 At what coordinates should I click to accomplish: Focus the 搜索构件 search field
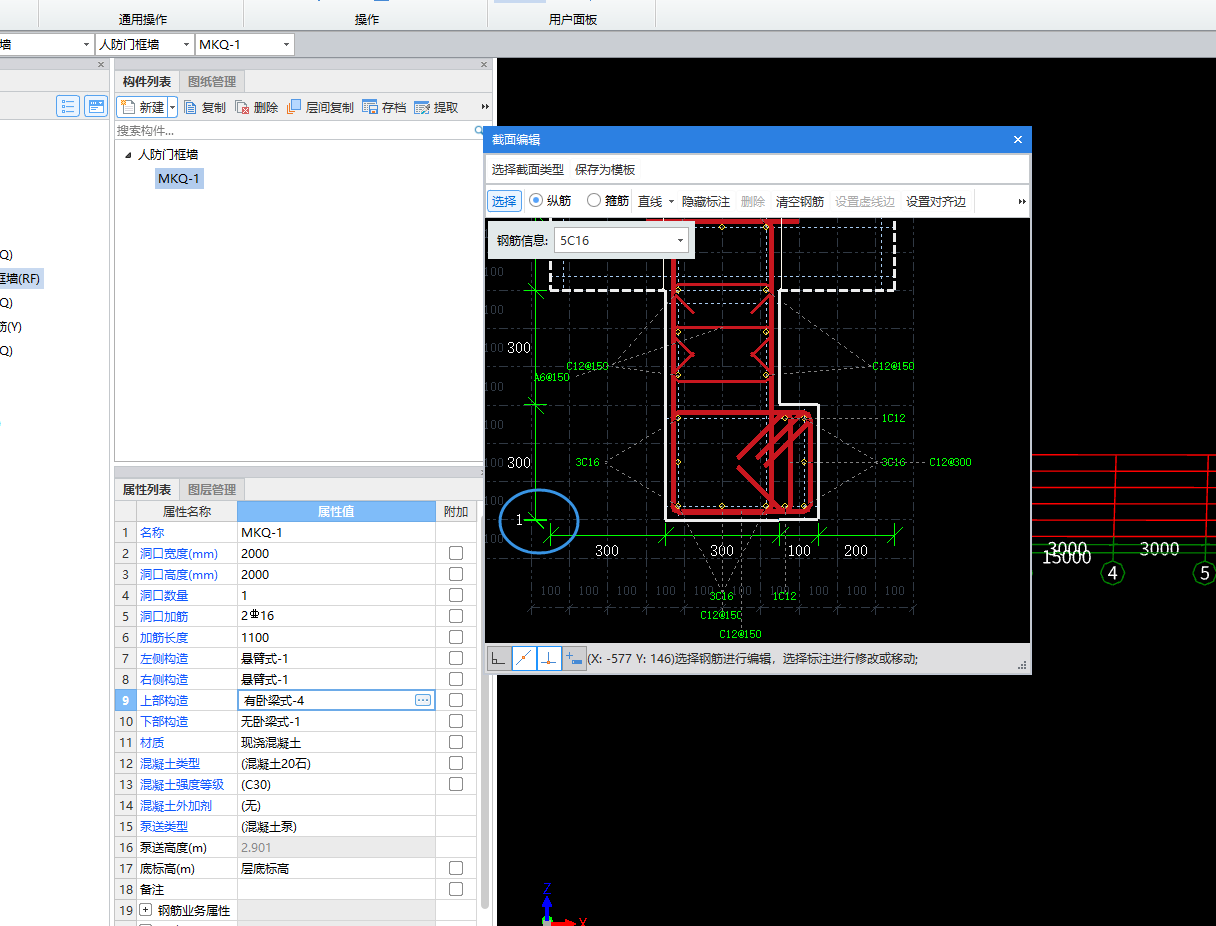tap(294, 130)
